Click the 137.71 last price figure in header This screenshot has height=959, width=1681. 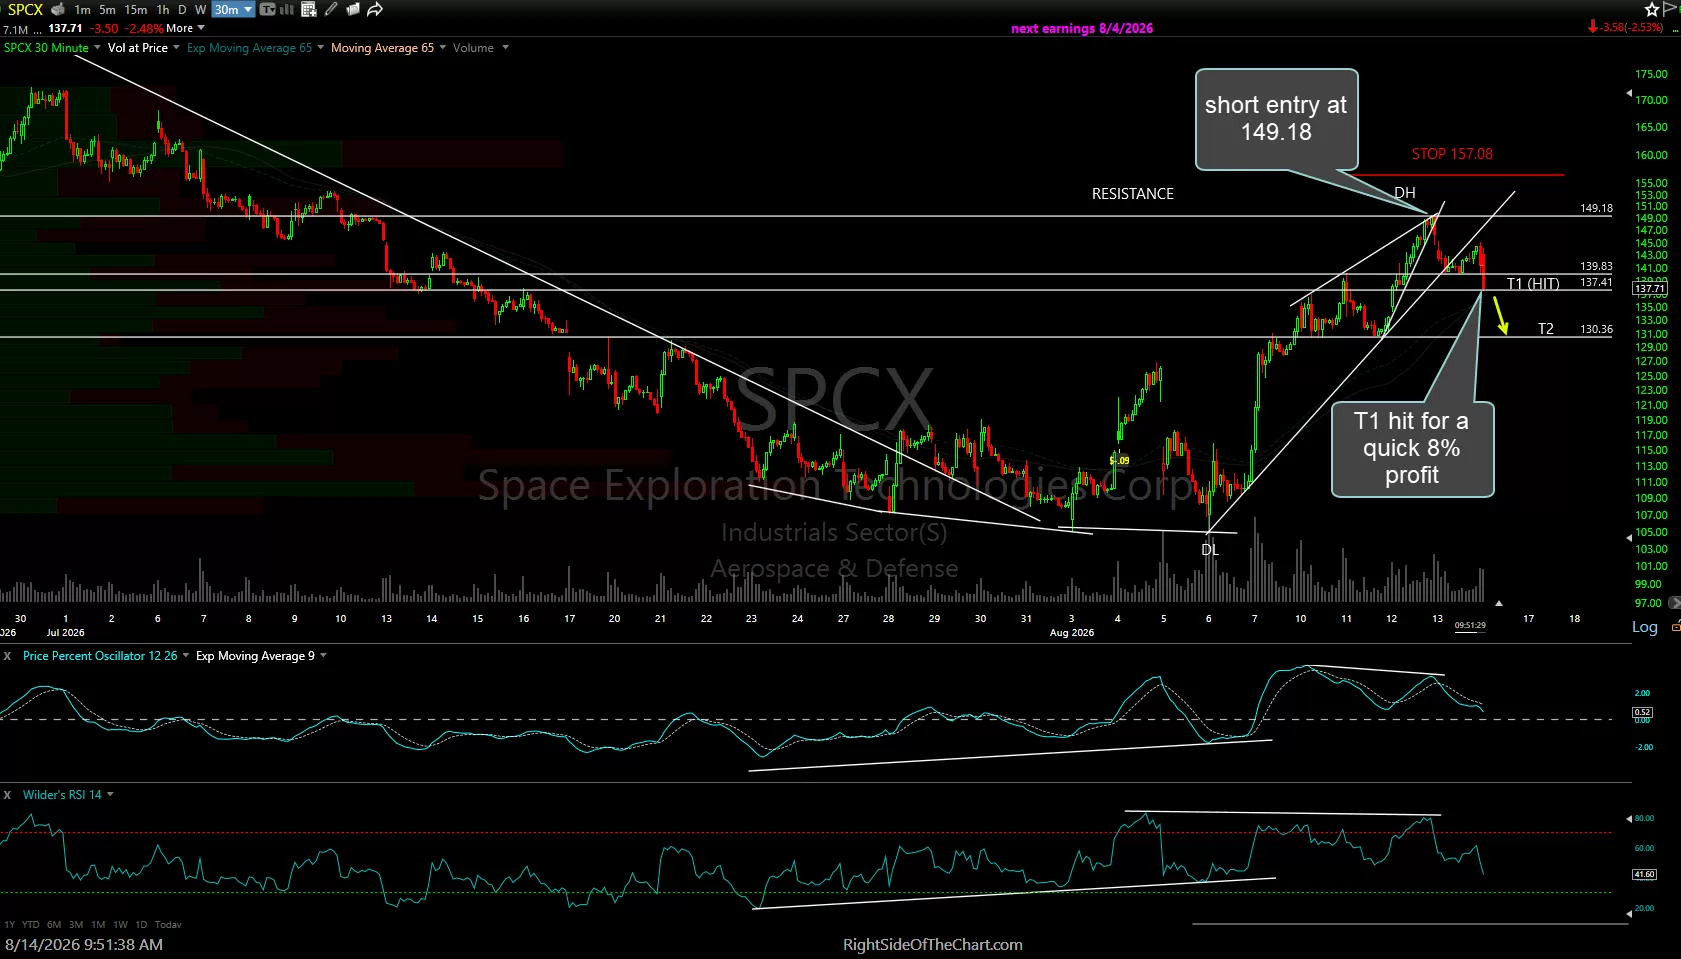tap(65, 28)
